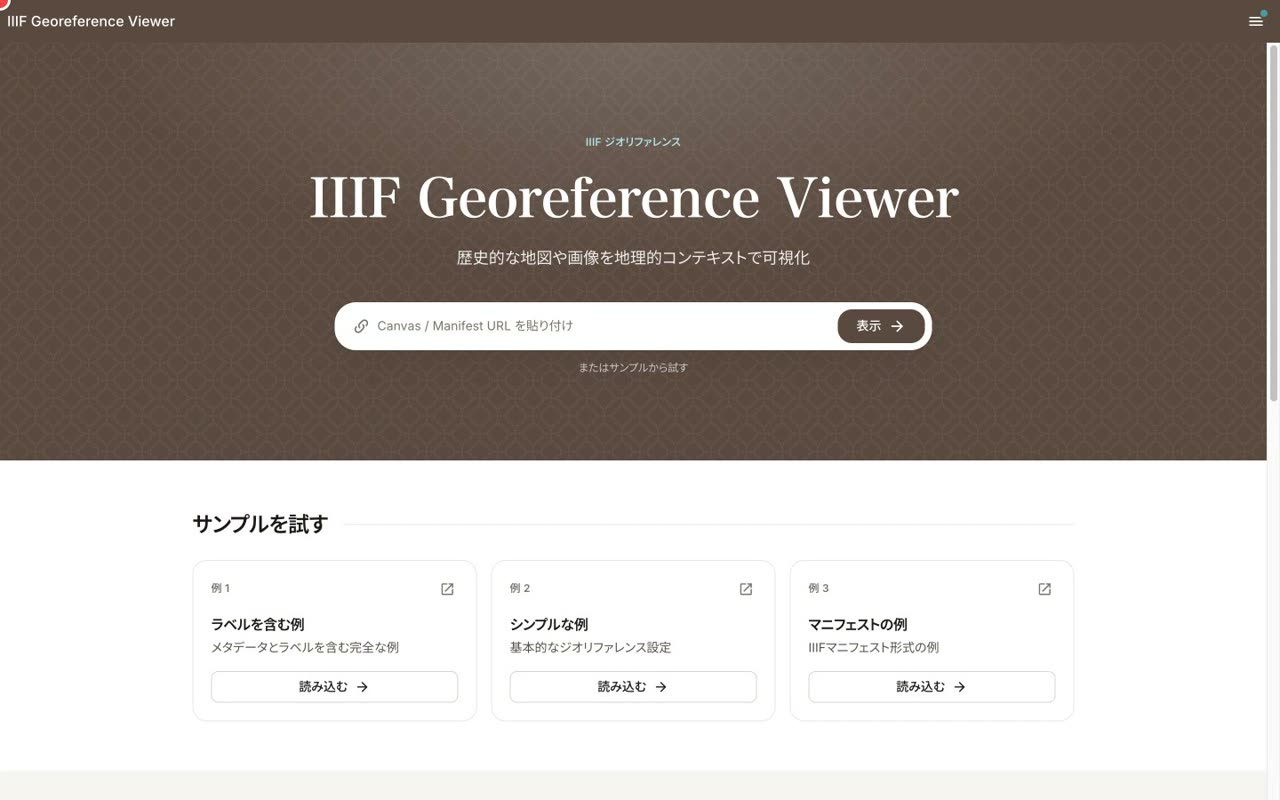1280x800 pixels.
Task: Open the hamburger menu icon
Action: pos(1255,21)
